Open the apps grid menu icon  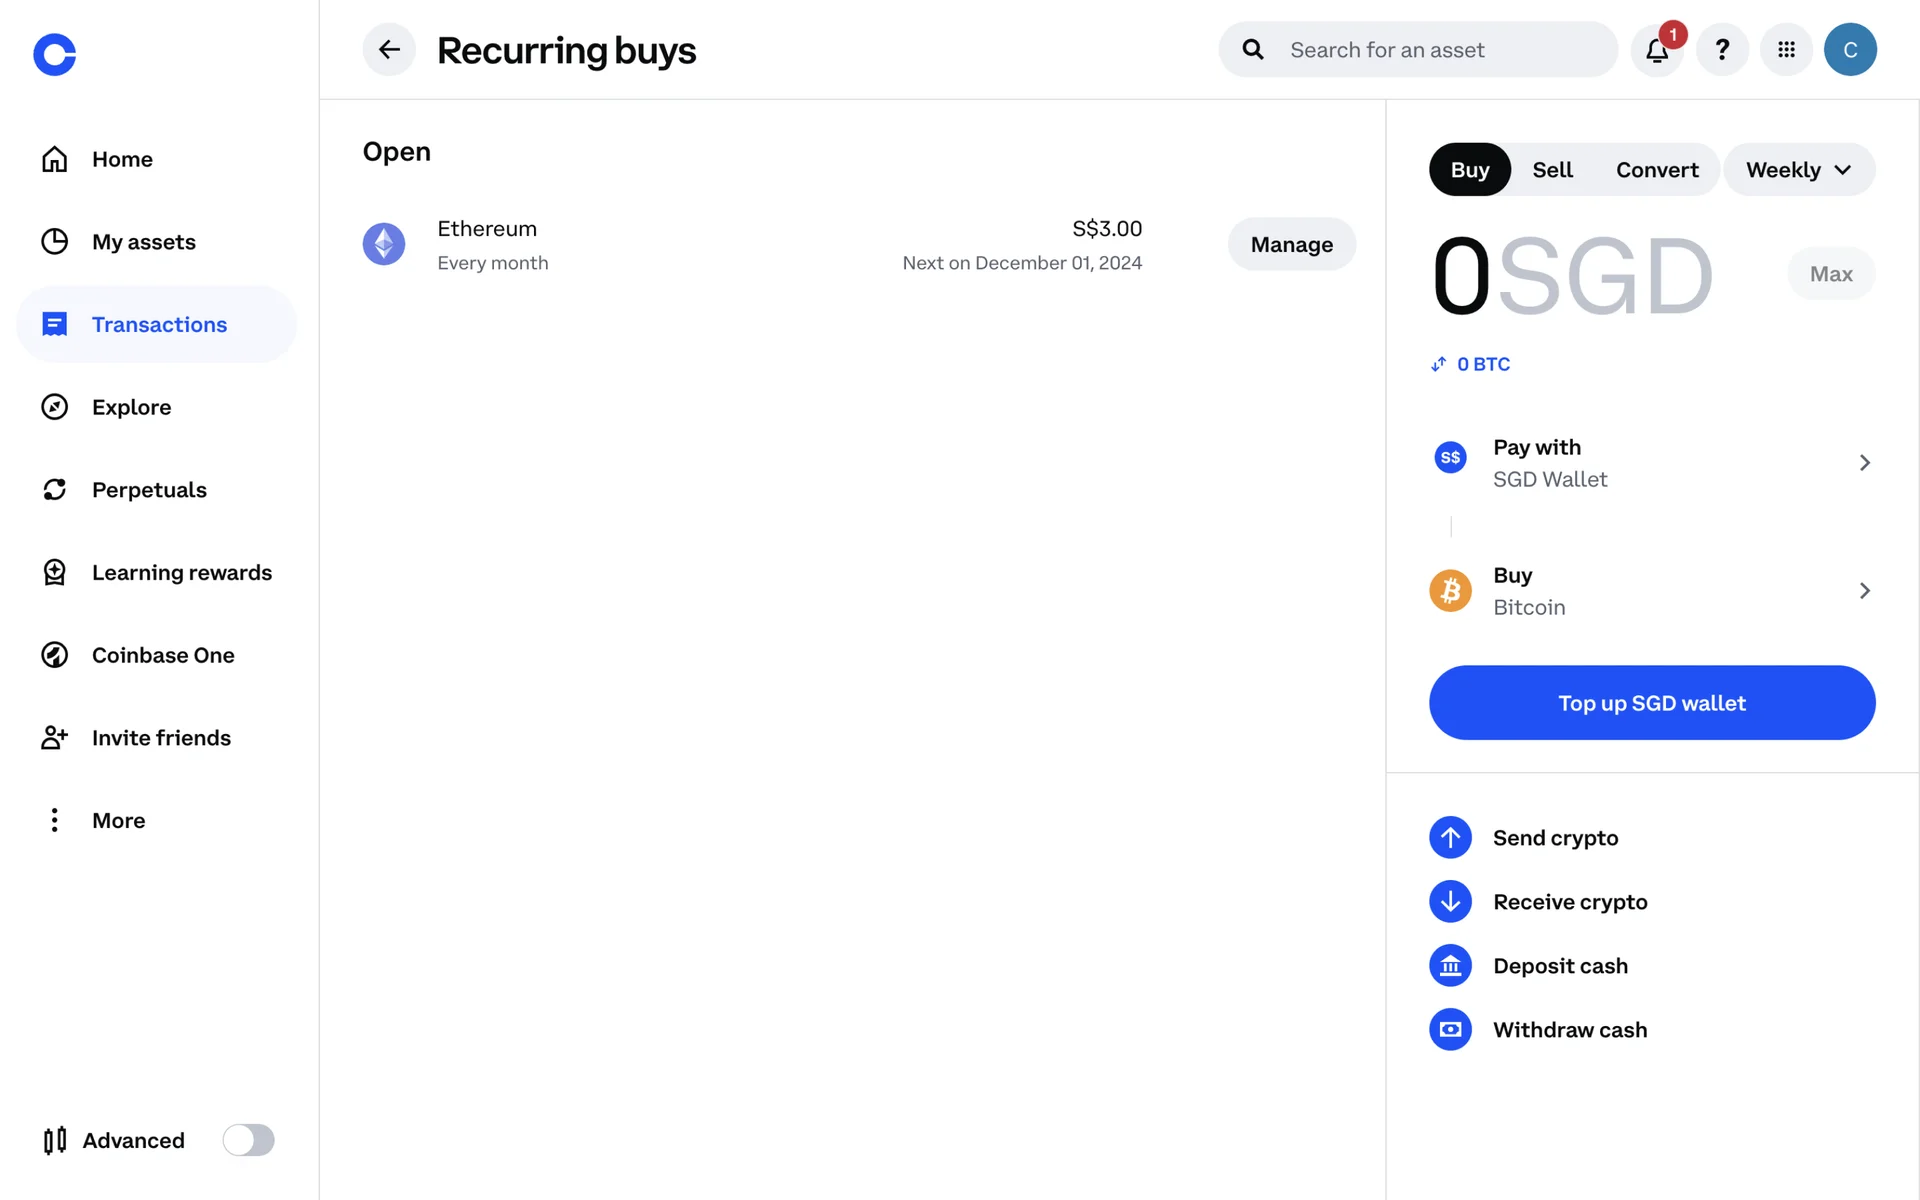click(x=1786, y=49)
